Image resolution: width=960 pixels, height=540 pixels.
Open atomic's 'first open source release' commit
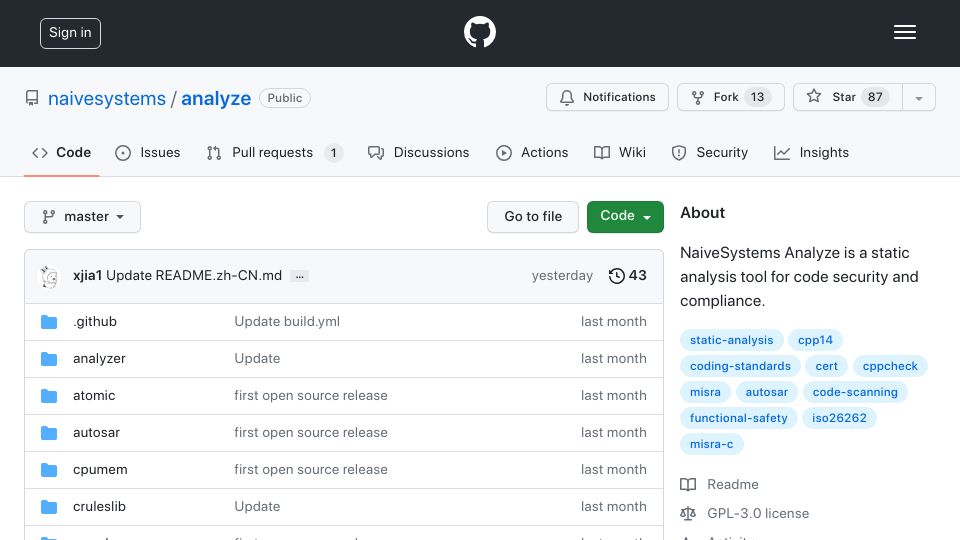311,396
